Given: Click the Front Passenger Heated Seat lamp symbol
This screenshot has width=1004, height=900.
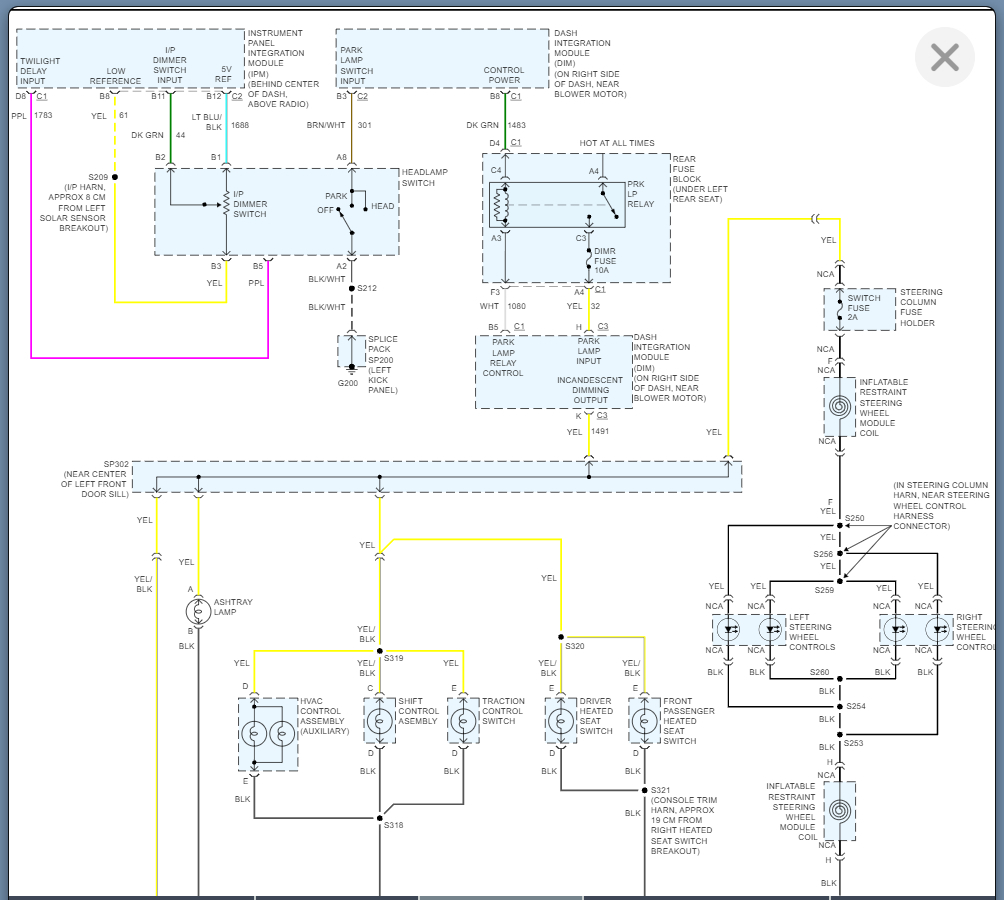Looking at the screenshot, I should click(x=644, y=721).
